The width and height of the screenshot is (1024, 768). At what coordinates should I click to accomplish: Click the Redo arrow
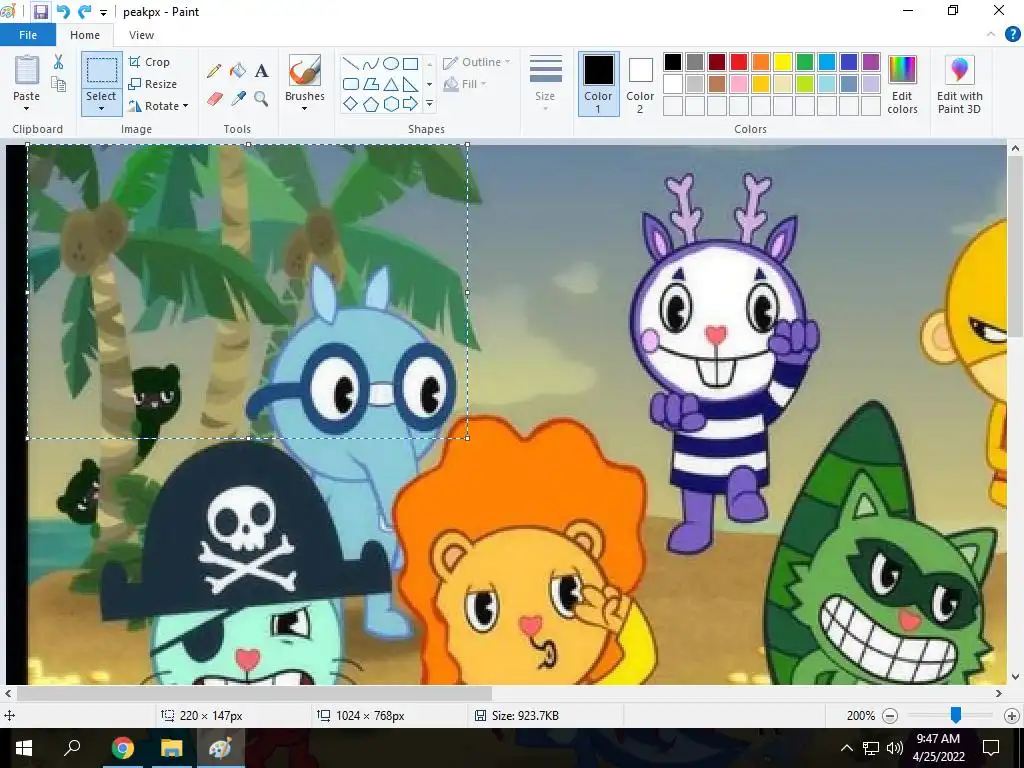(84, 12)
